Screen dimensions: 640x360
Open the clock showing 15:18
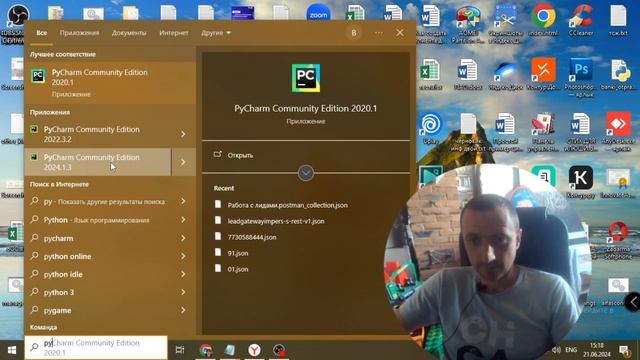[x=597, y=350]
